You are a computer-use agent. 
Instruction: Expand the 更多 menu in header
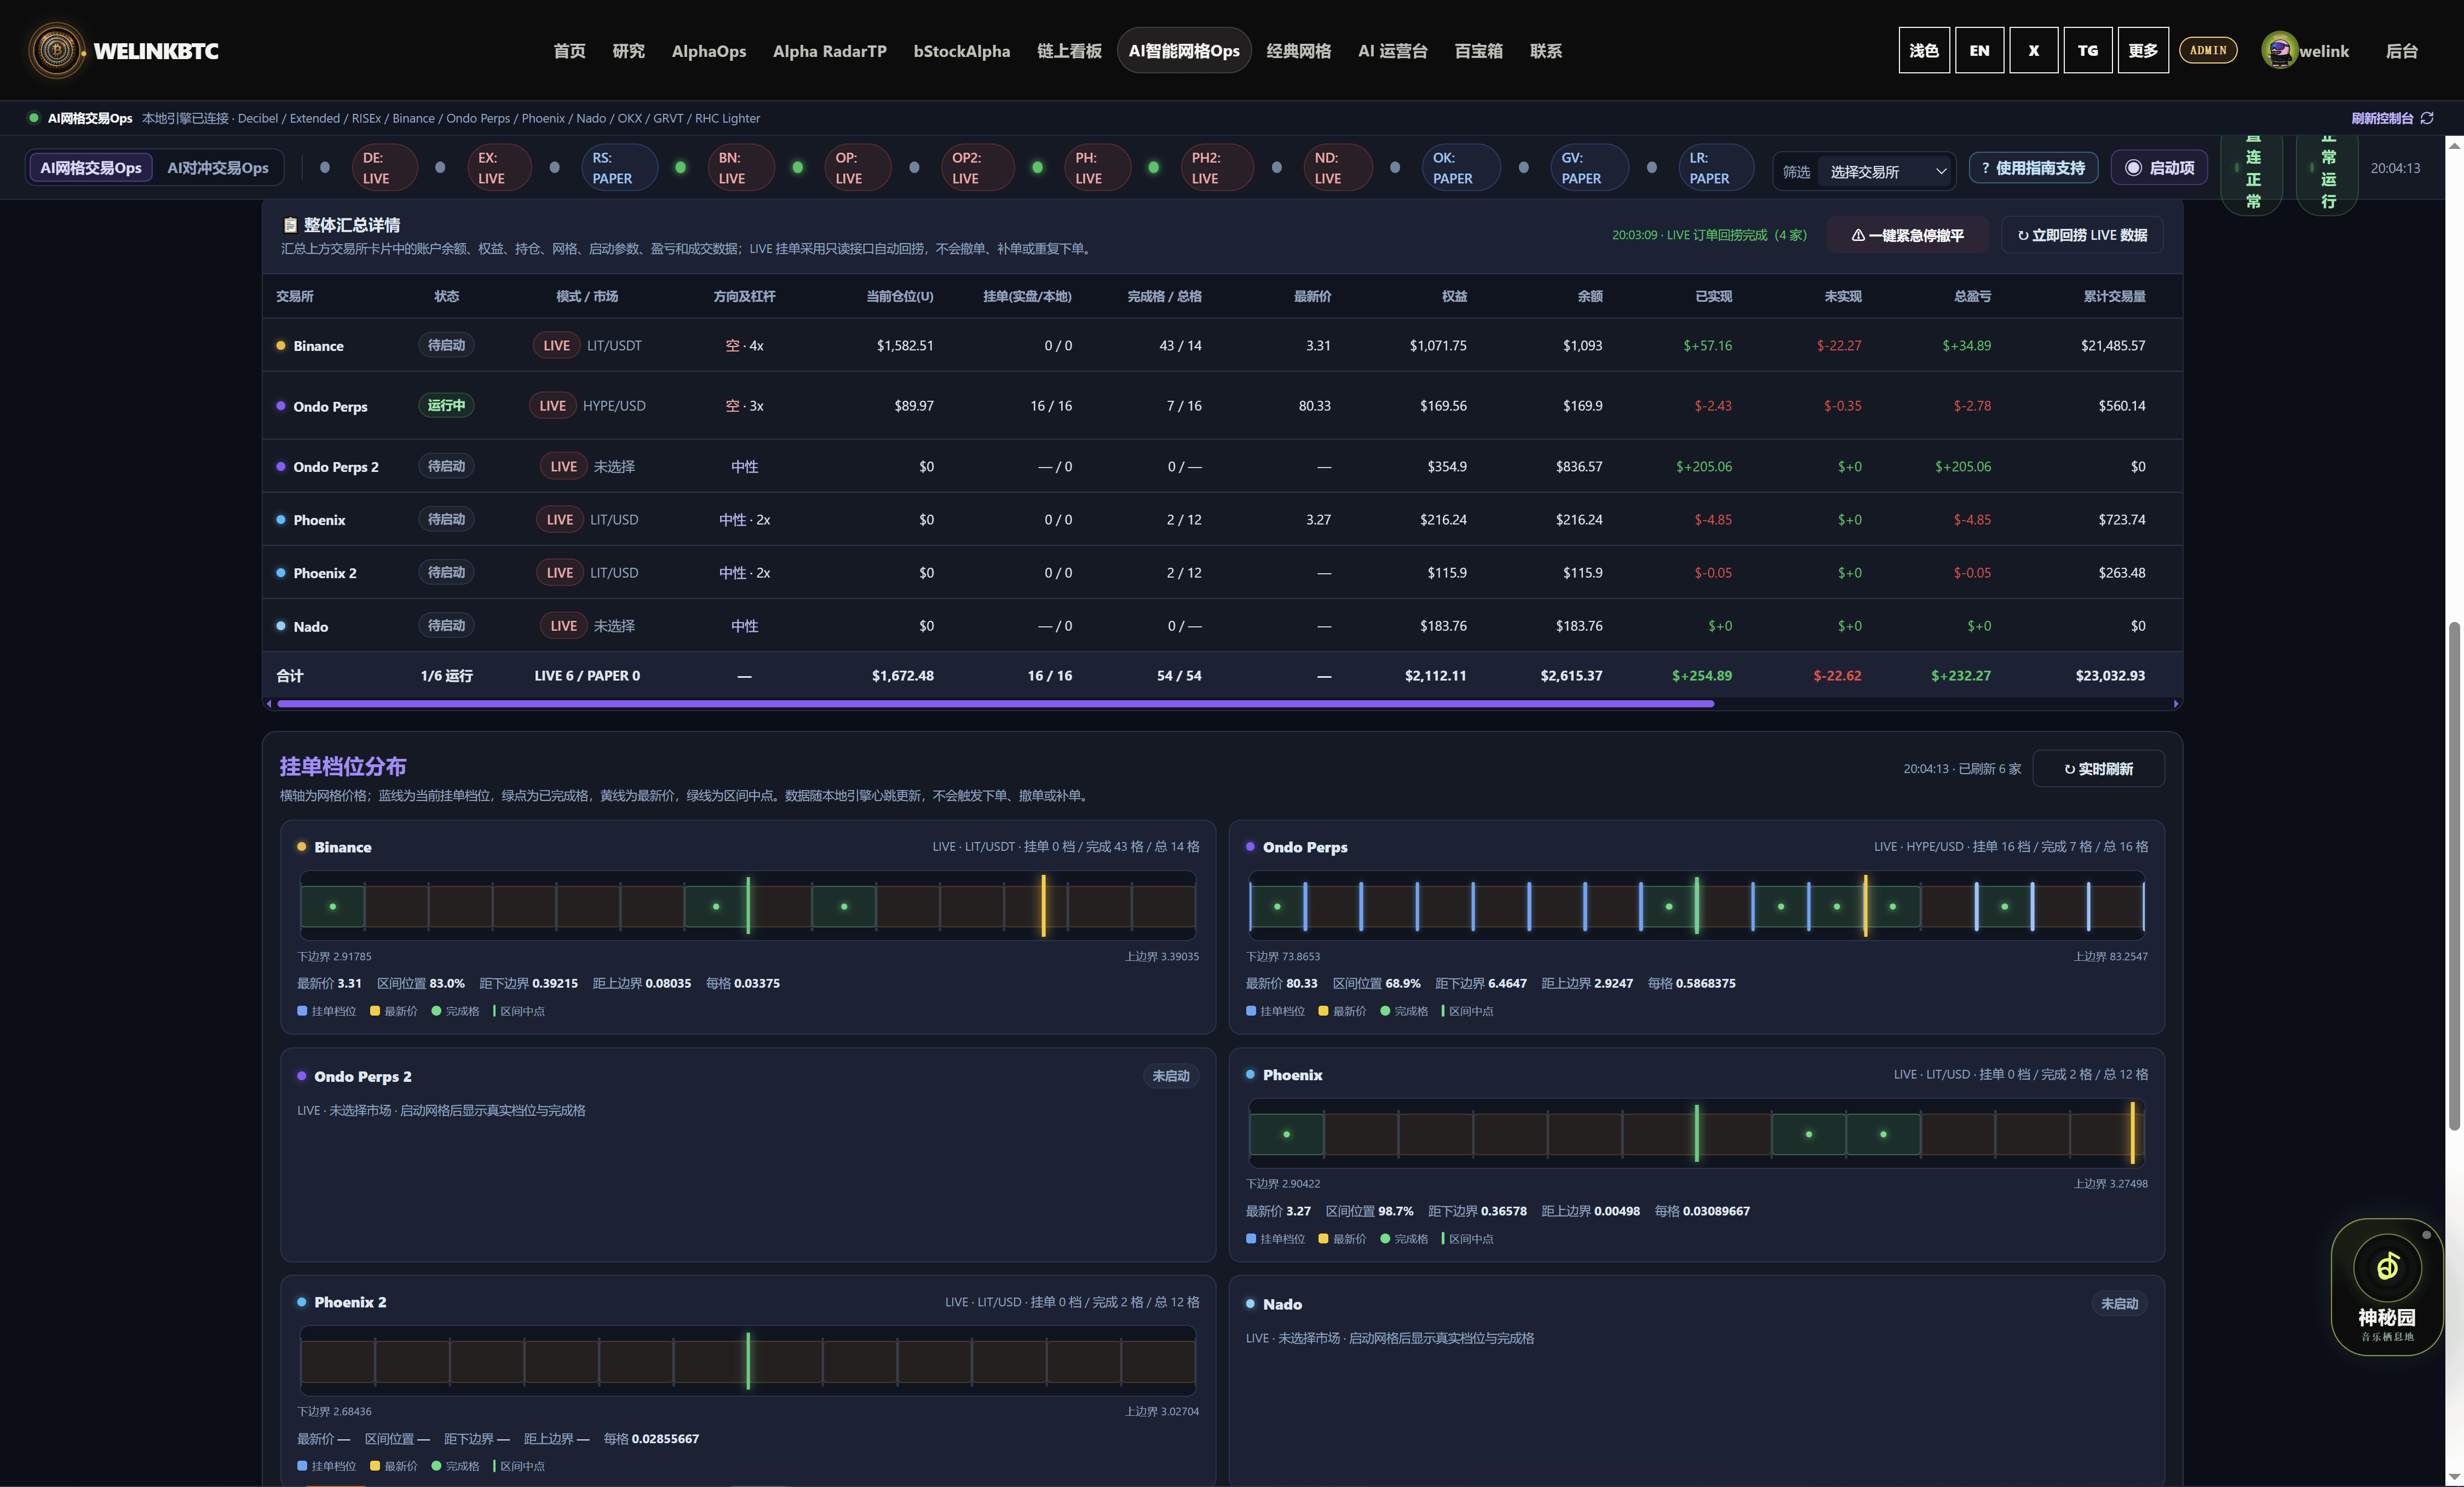pyautogui.click(x=2142, y=50)
